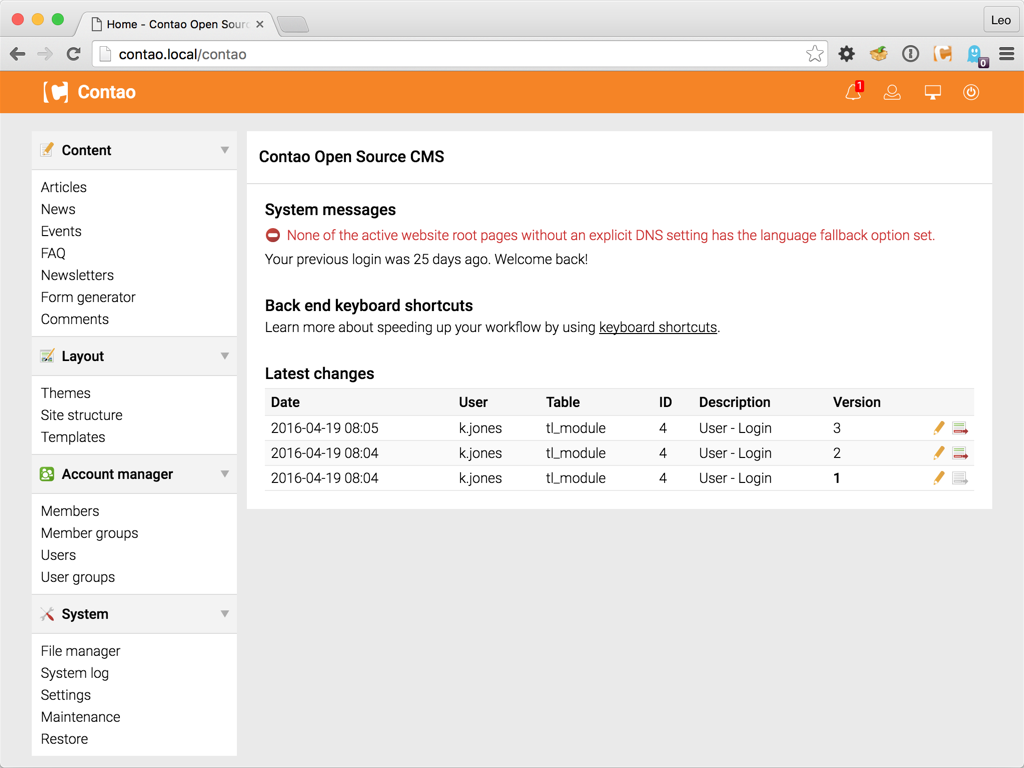Open Themes under Layout
The image size is (1024, 768).
65,393
